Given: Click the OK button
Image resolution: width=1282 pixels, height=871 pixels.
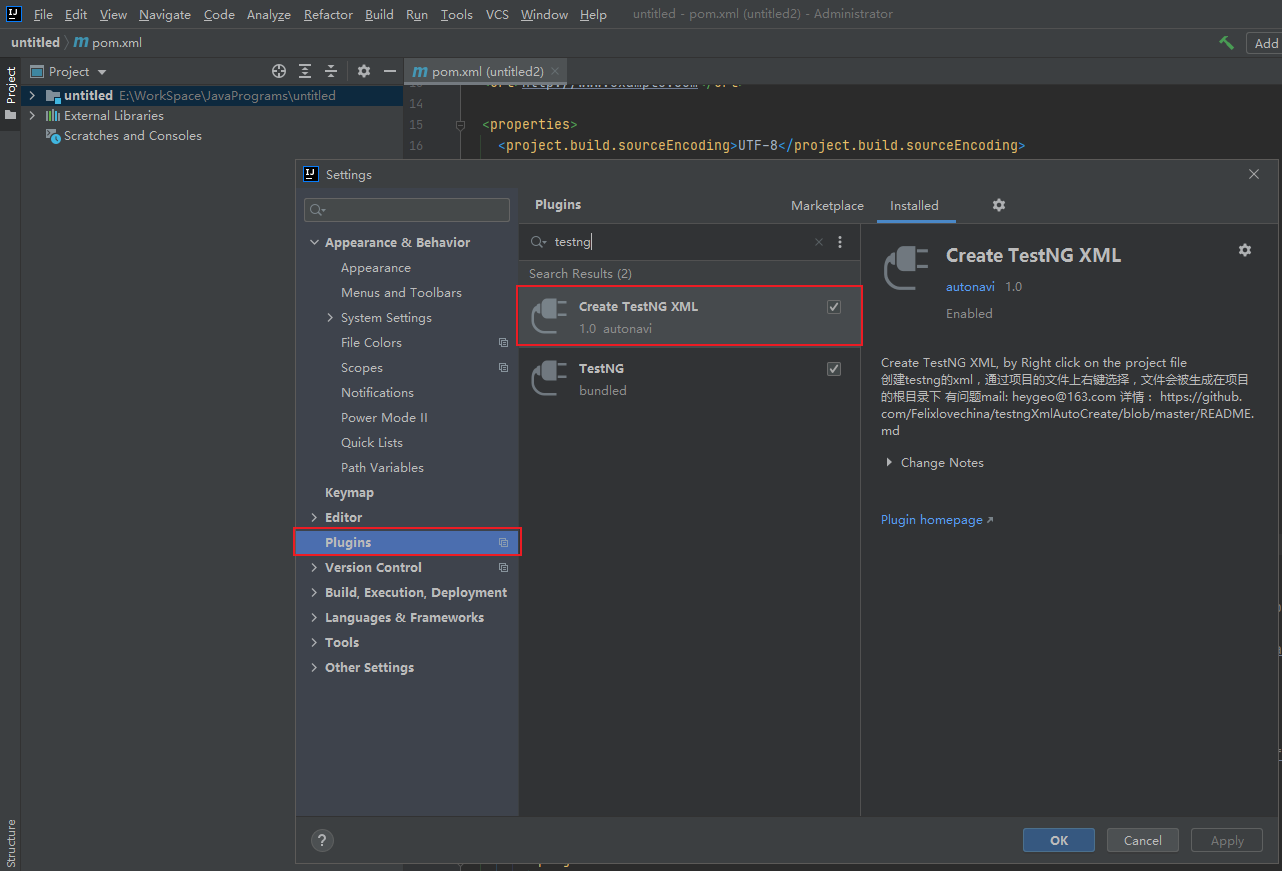Looking at the screenshot, I should (x=1059, y=840).
